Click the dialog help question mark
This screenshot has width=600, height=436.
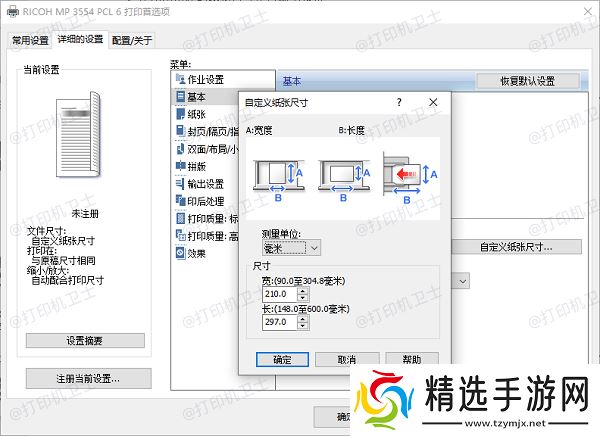[x=399, y=102]
